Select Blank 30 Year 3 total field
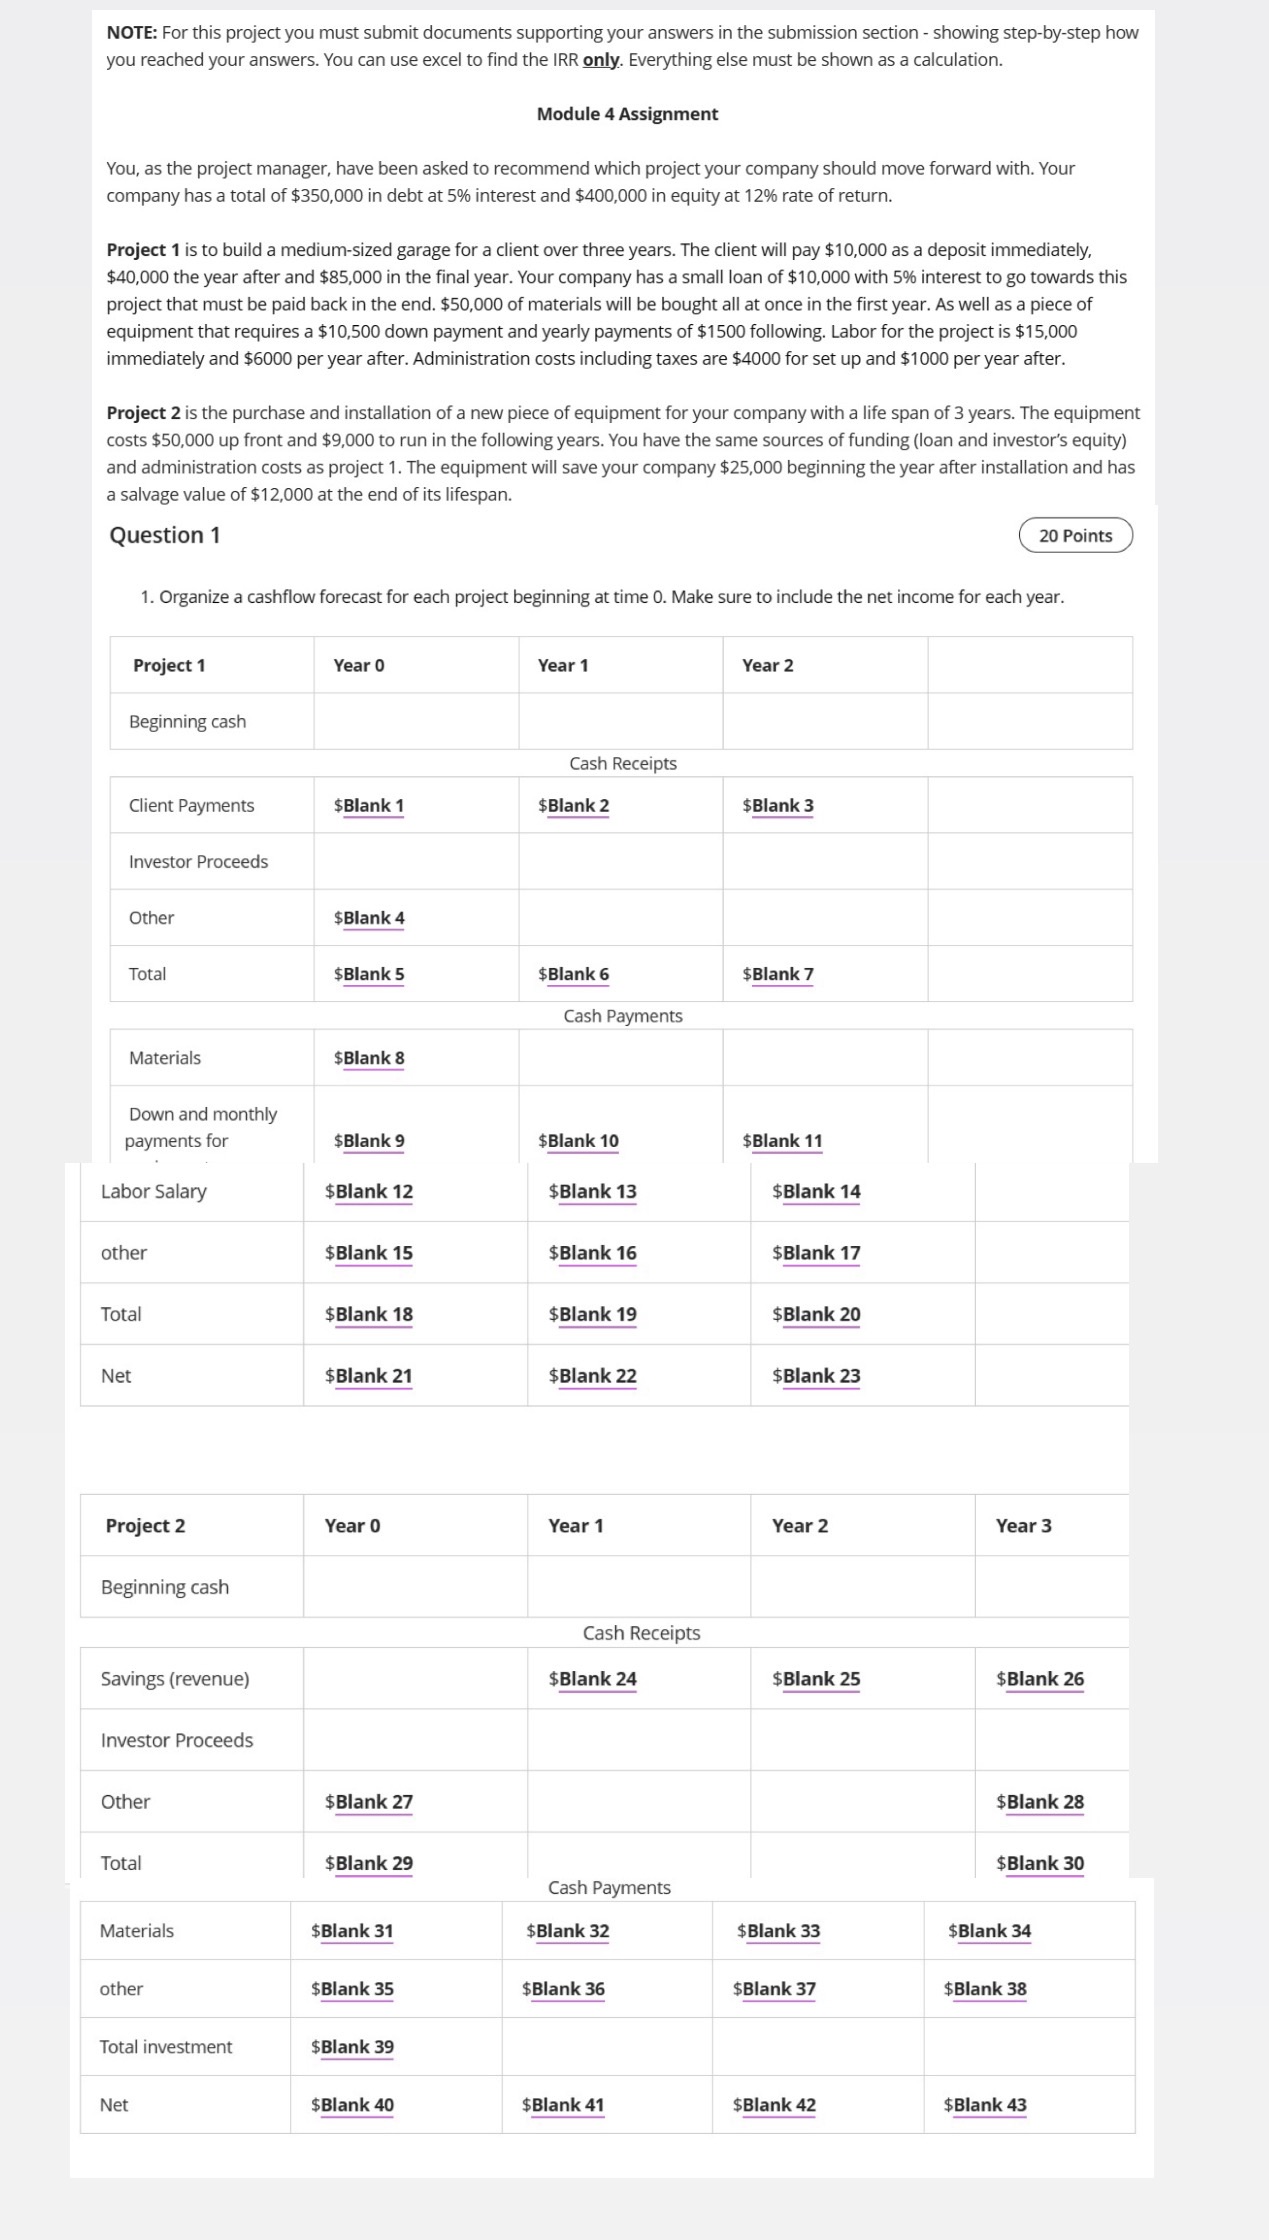The height and width of the screenshot is (2240, 1269). (1045, 1863)
